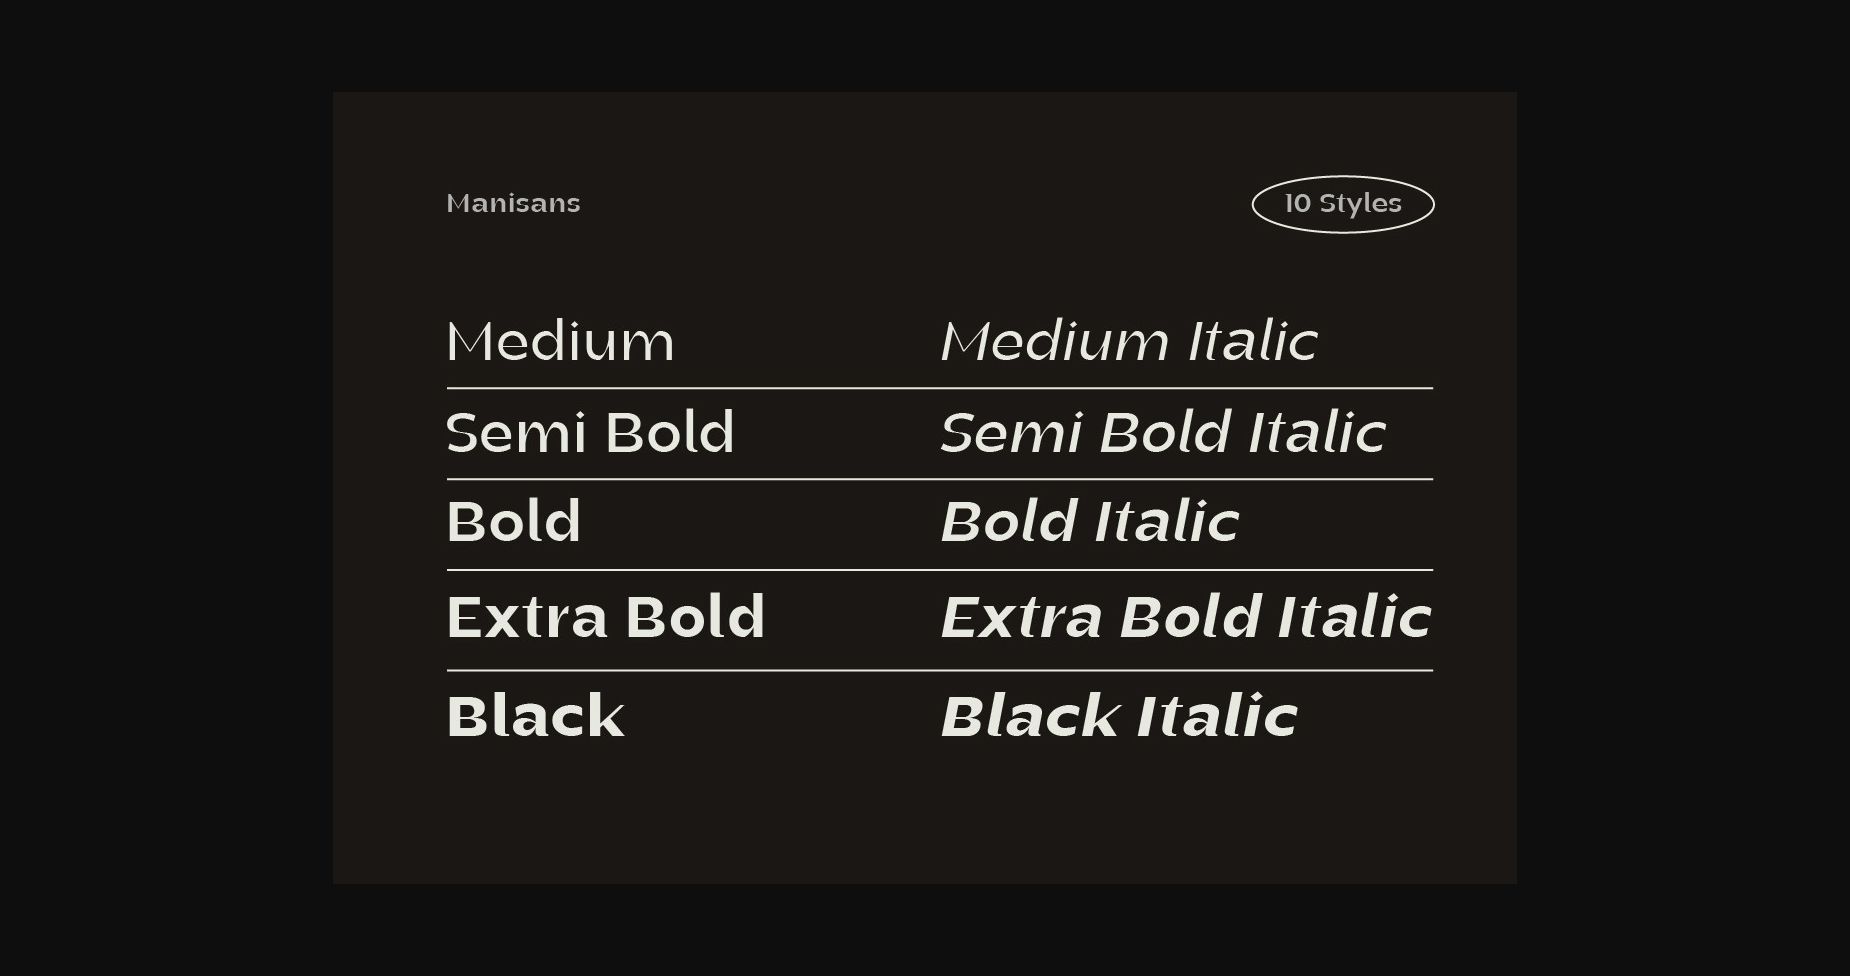1850x976 pixels.
Task: Select the 10 Styles oval badge
Action: (1343, 204)
